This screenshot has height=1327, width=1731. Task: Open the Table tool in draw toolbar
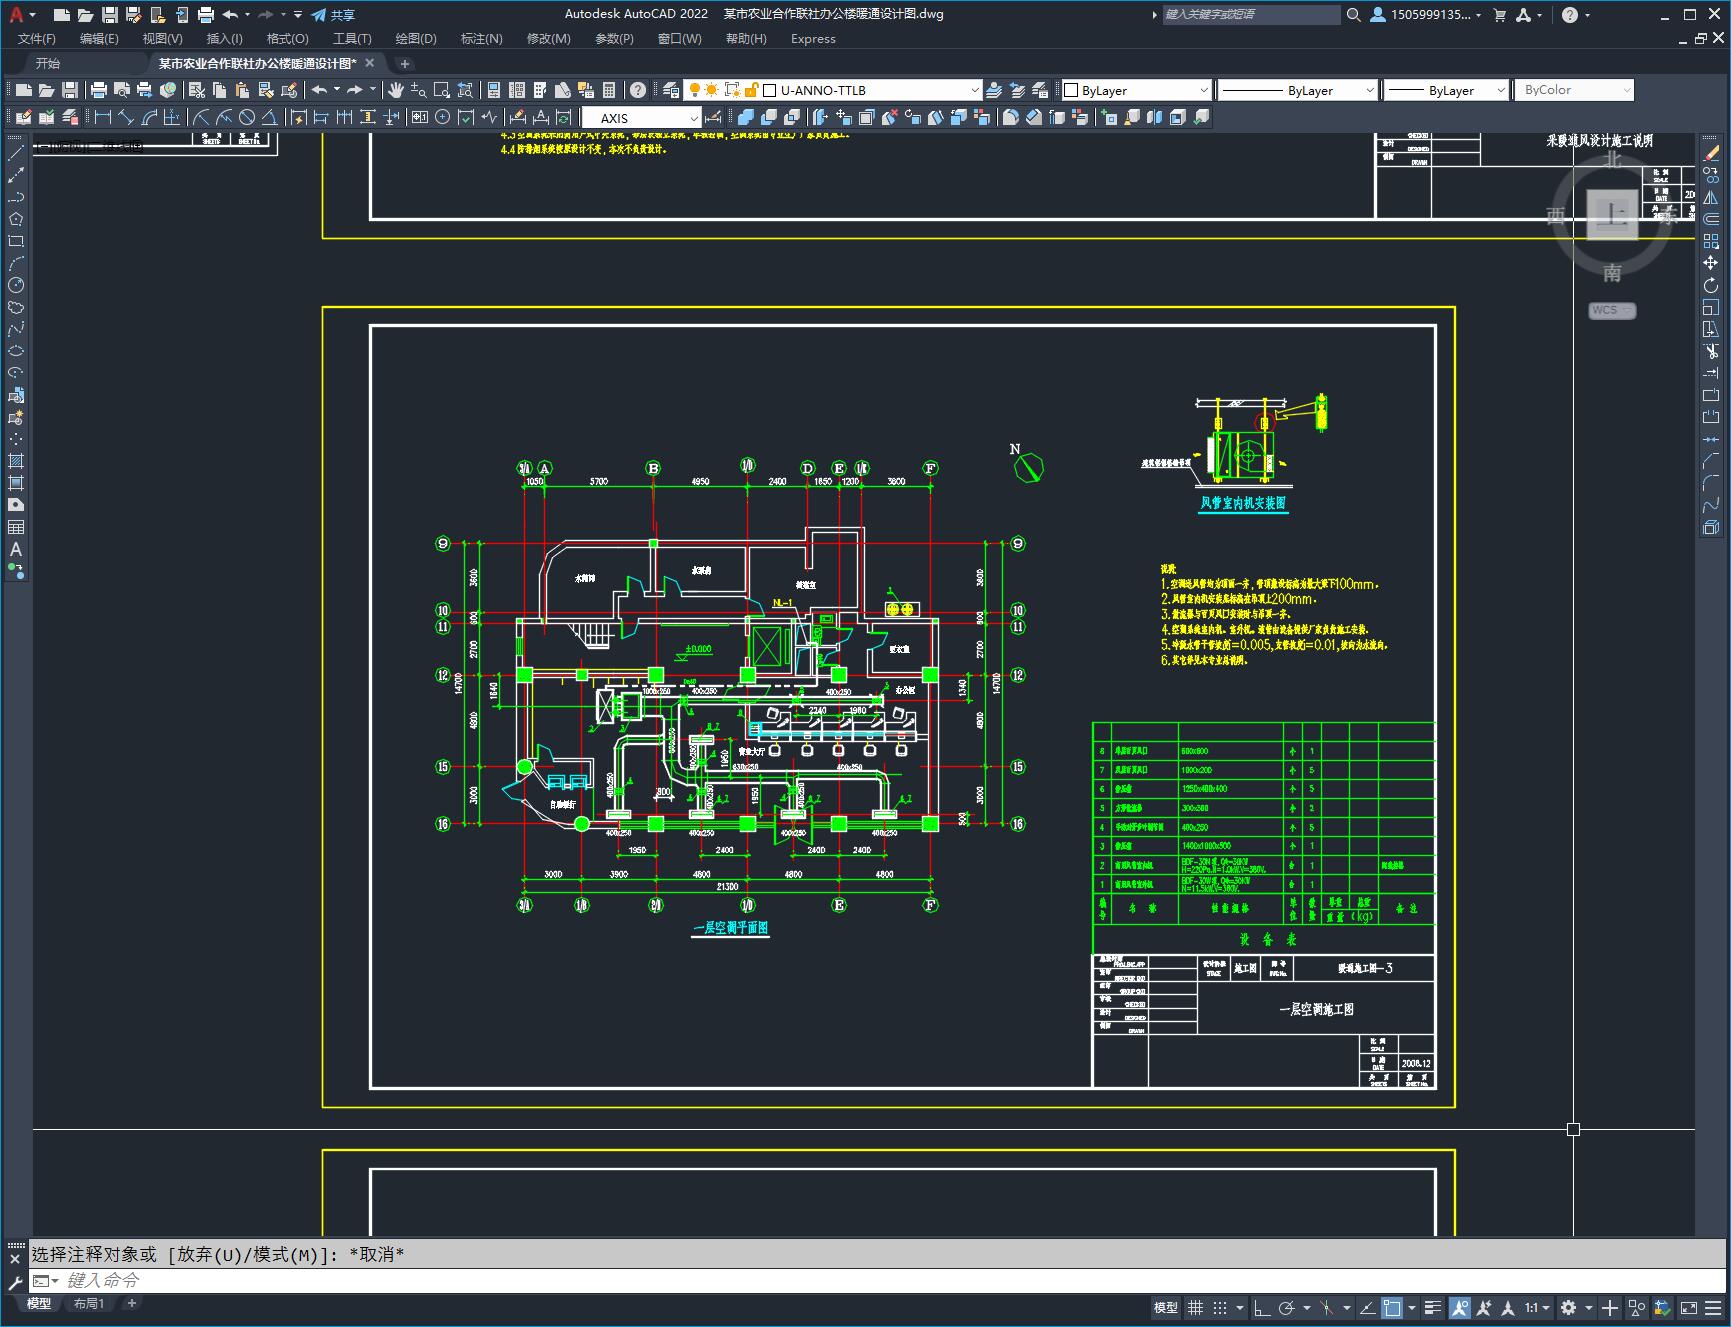pyautogui.click(x=16, y=527)
